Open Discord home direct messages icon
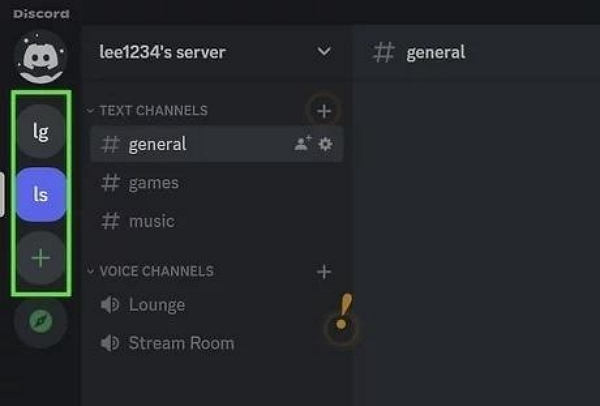This screenshot has width=600, height=406. click(41, 58)
